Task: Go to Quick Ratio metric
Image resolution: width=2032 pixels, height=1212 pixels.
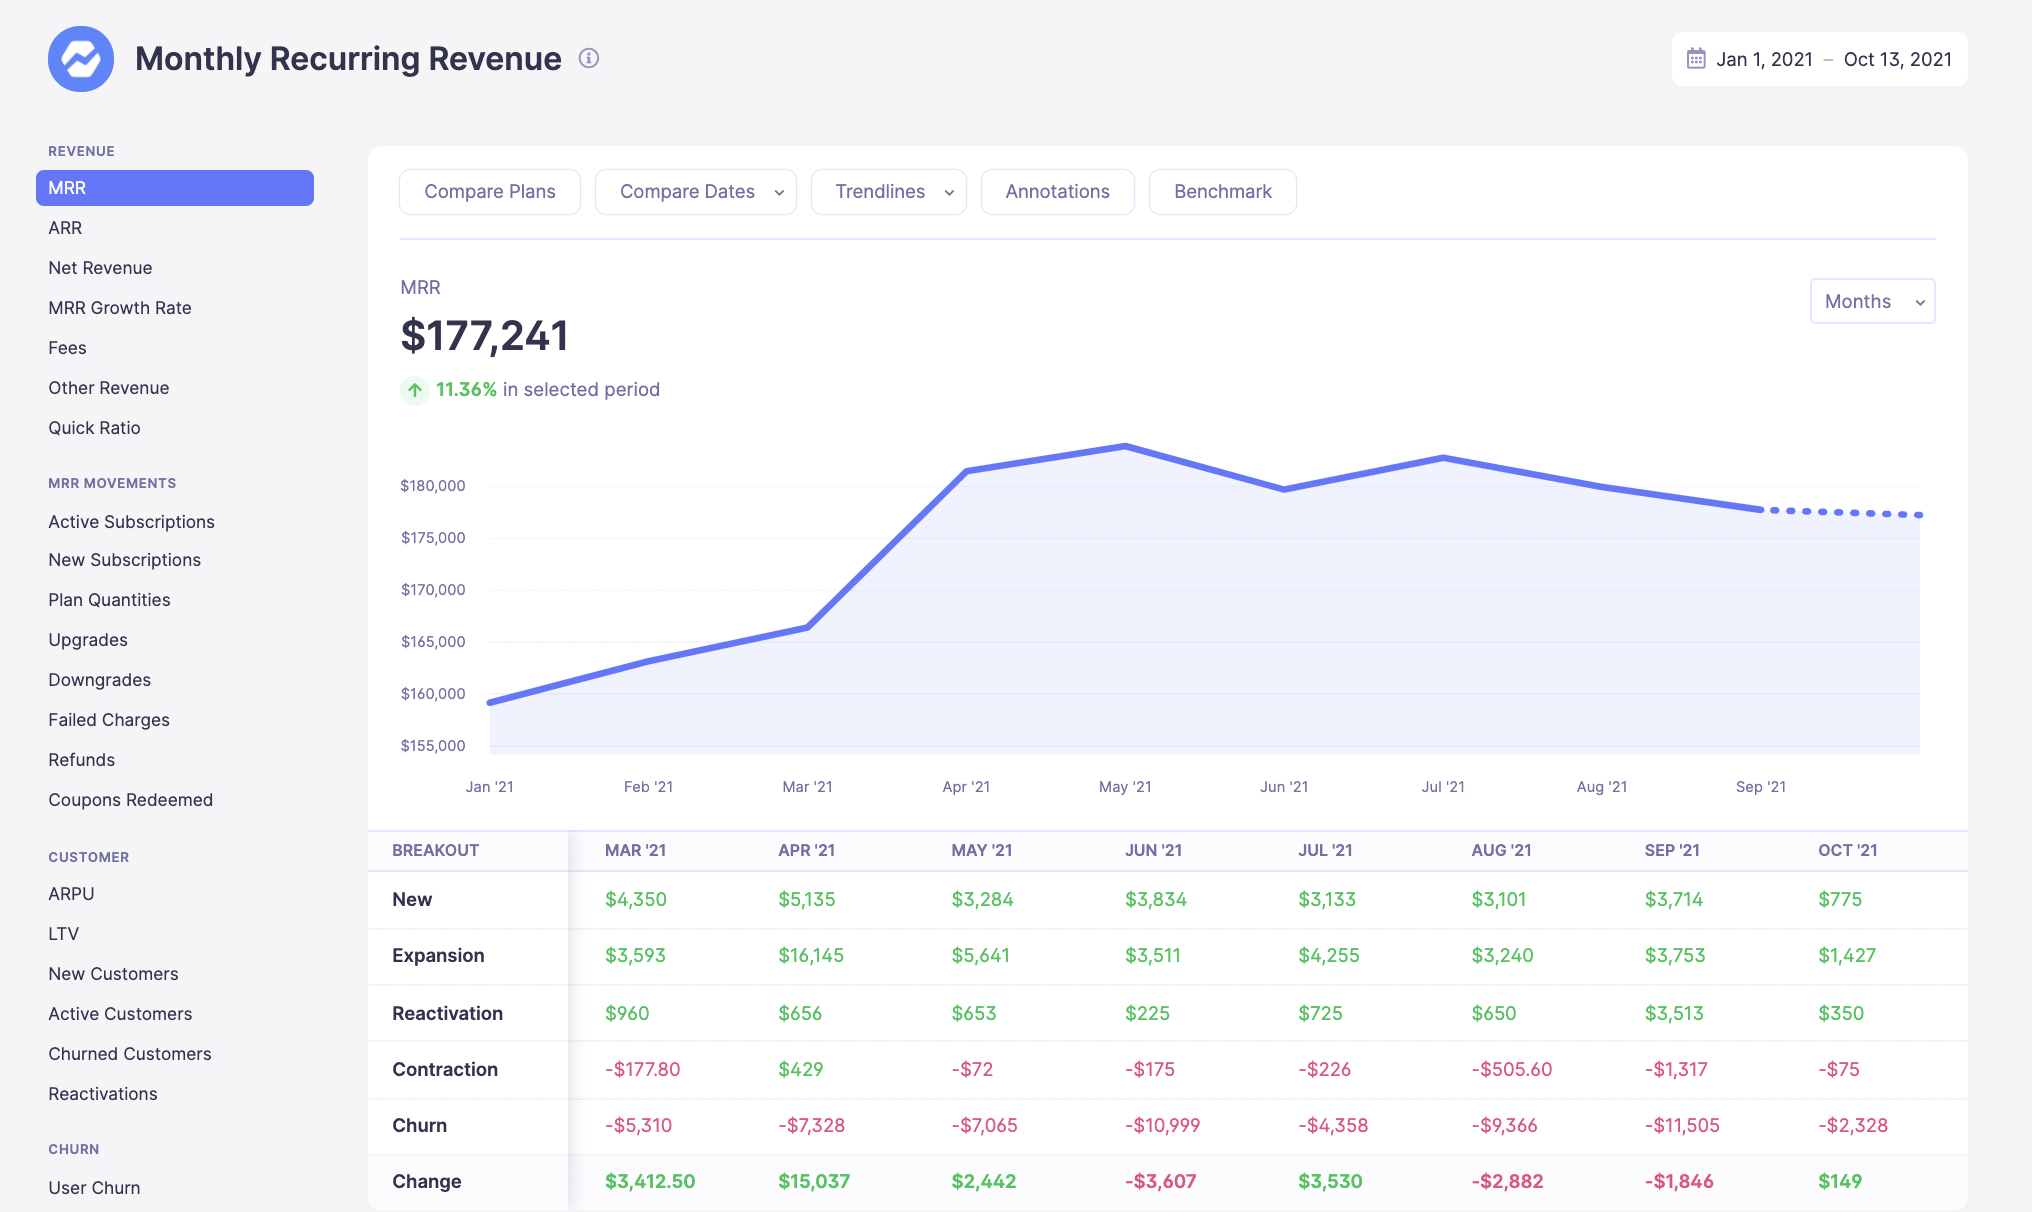Action: 95,428
